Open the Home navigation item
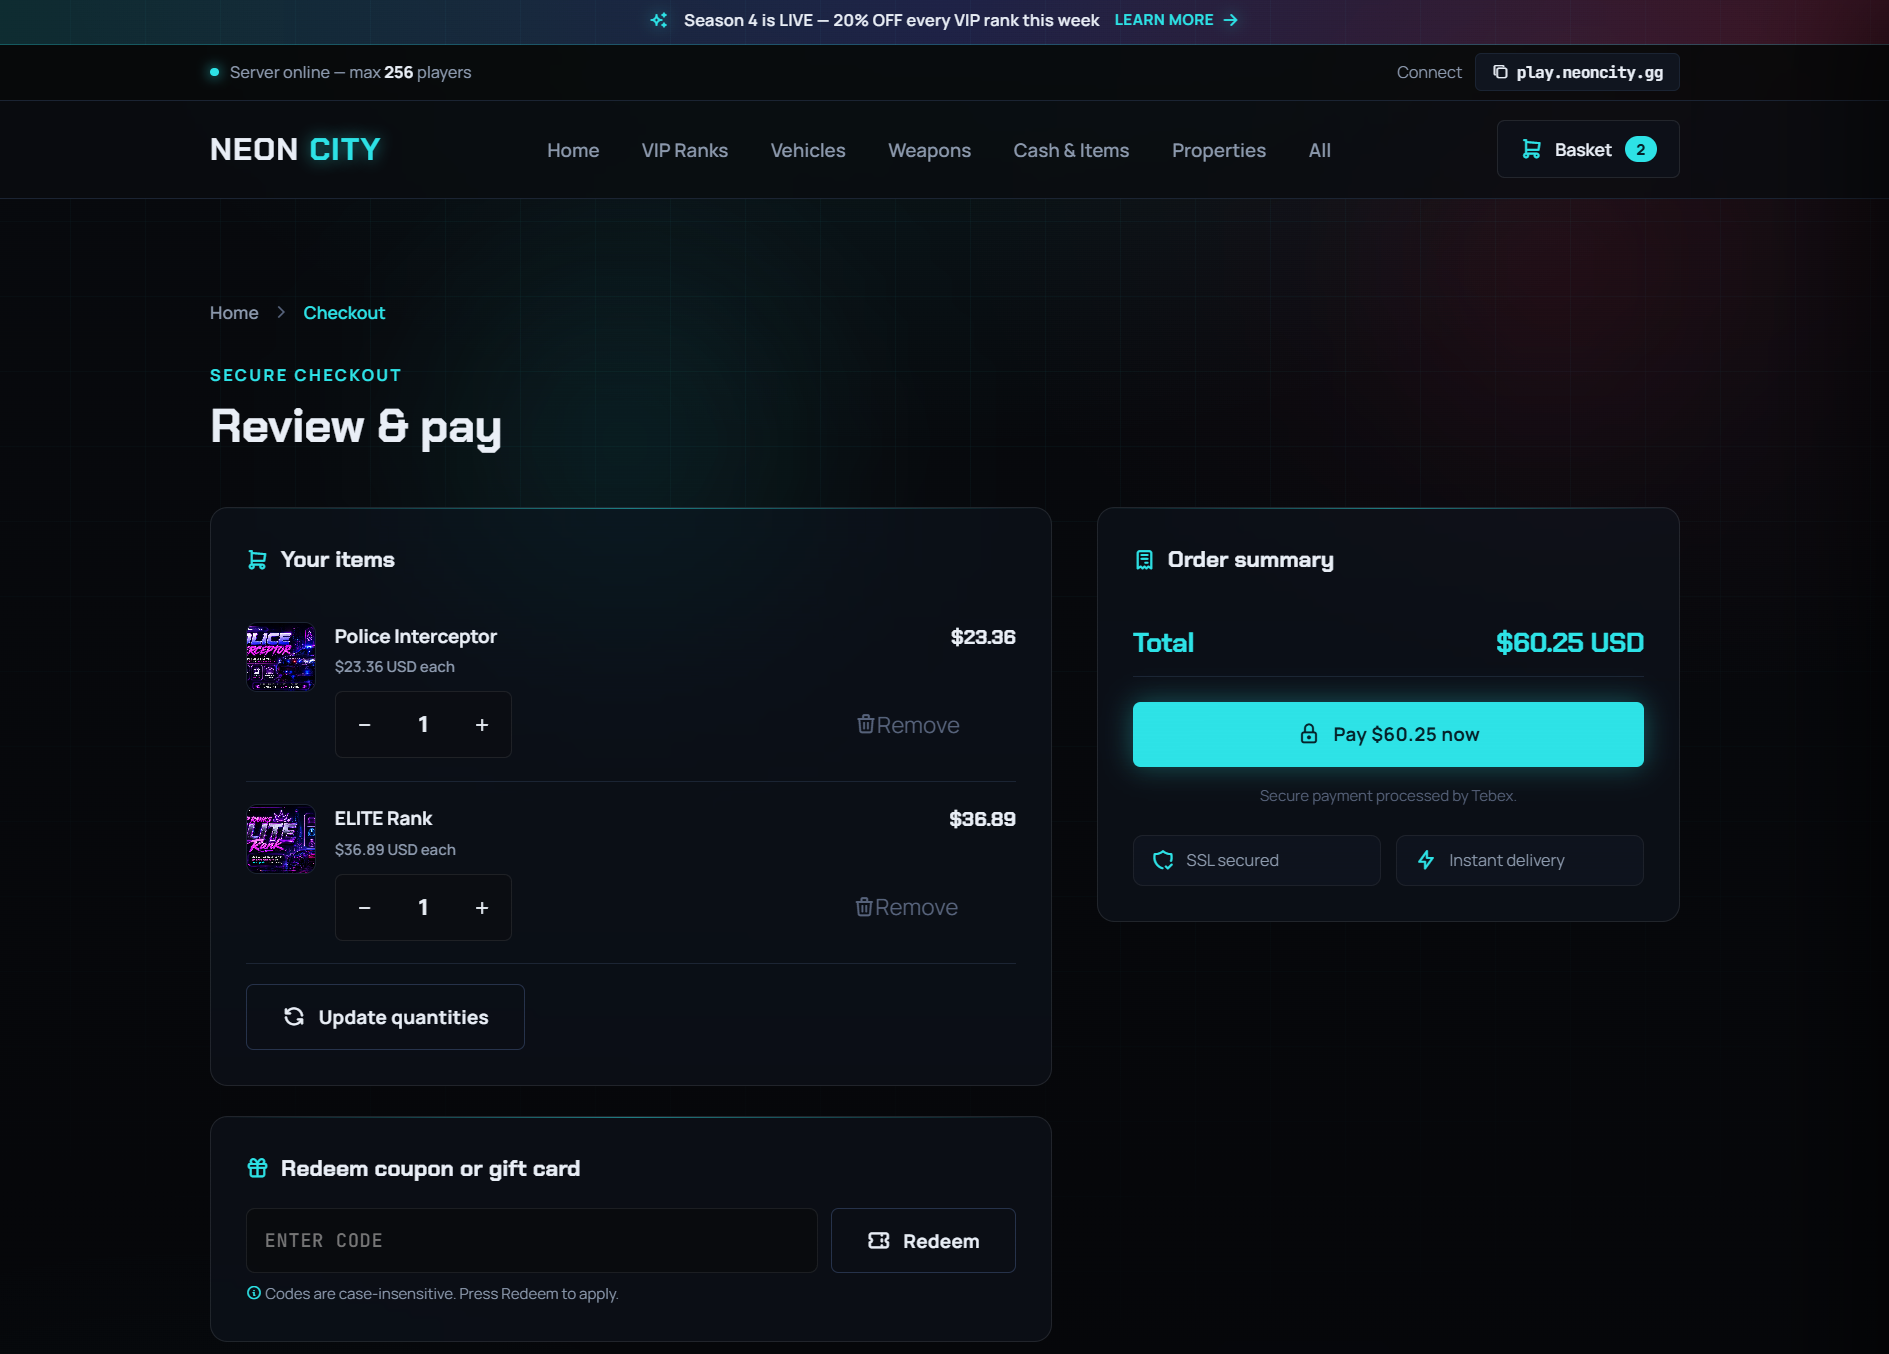1889x1354 pixels. click(573, 150)
